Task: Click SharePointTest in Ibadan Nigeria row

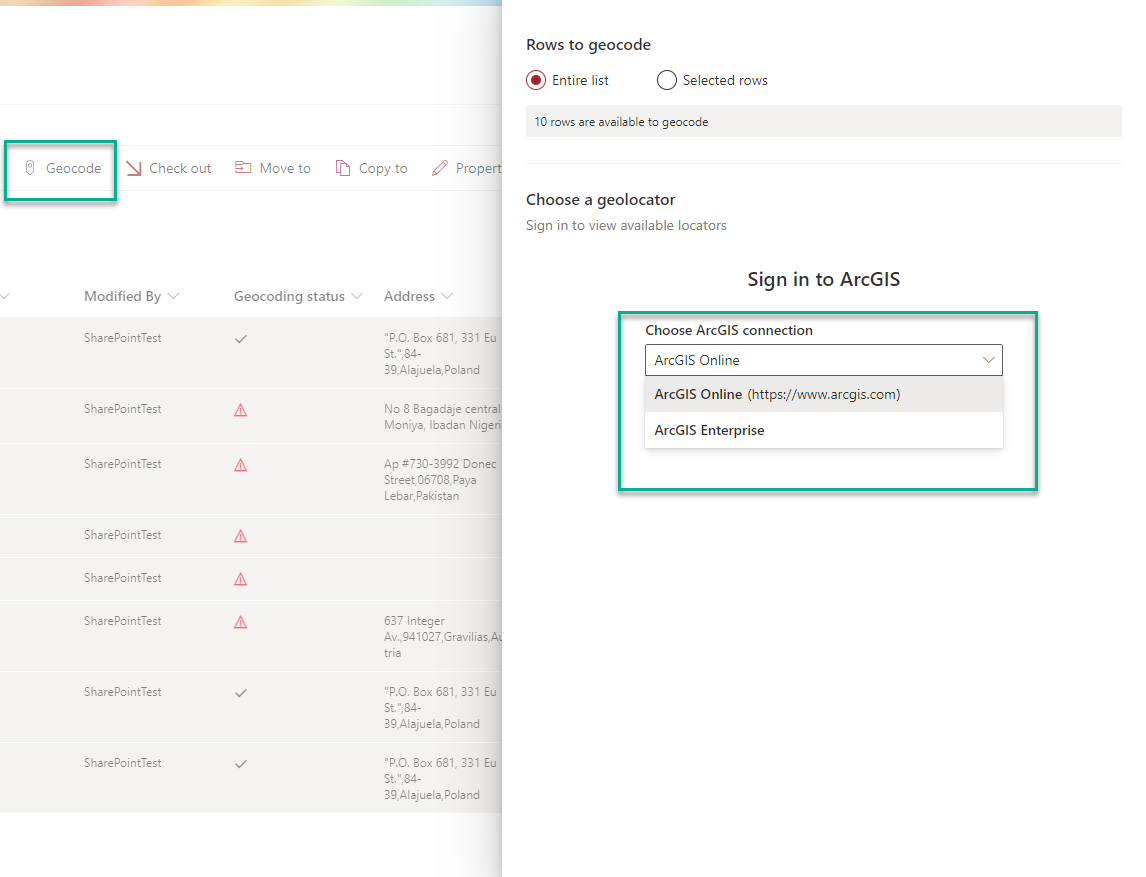Action: pyautogui.click(x=123, y=409)
